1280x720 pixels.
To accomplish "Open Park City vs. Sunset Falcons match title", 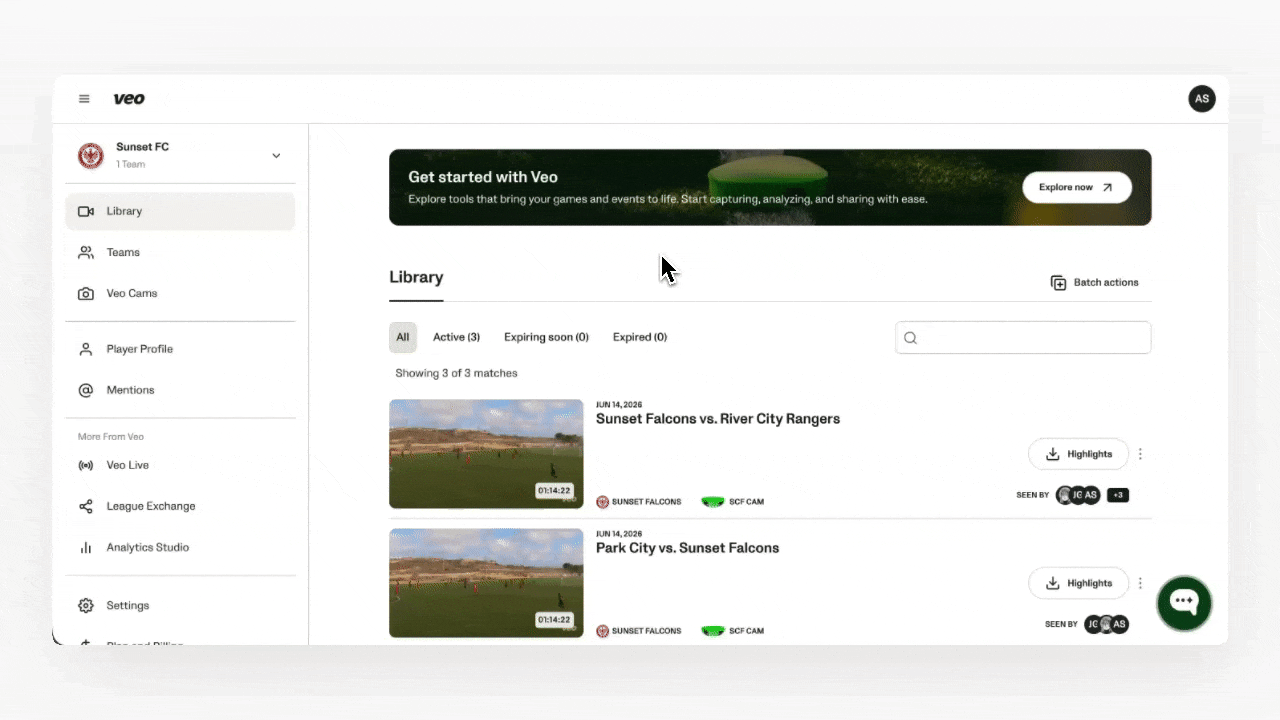I will click(688, 548).
